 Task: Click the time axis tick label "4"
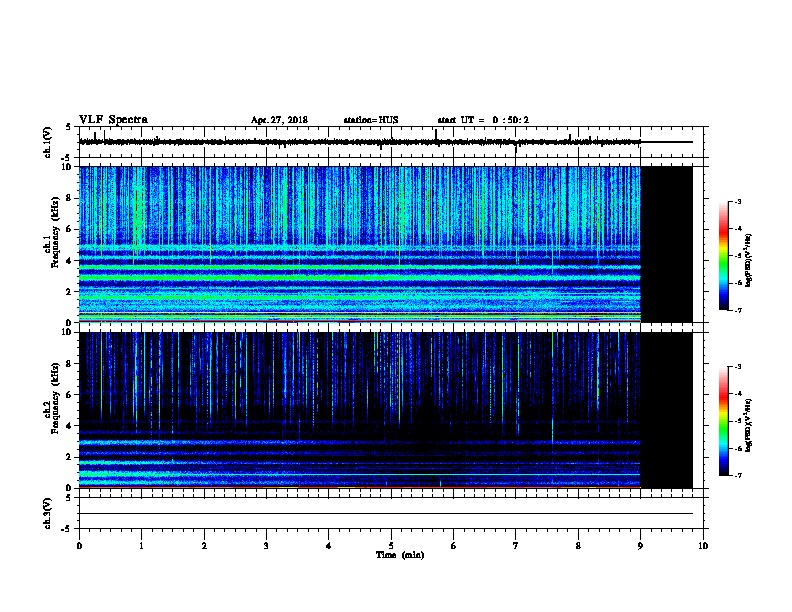pos(329,545)
